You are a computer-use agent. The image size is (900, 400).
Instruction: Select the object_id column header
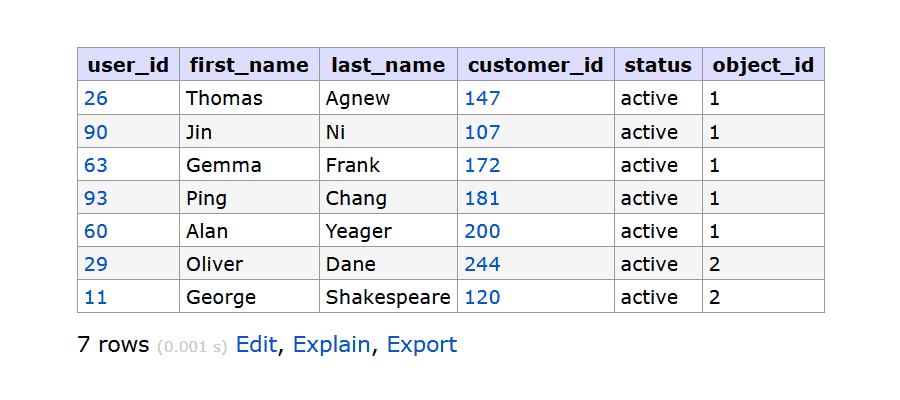click(x=763, y=64)
